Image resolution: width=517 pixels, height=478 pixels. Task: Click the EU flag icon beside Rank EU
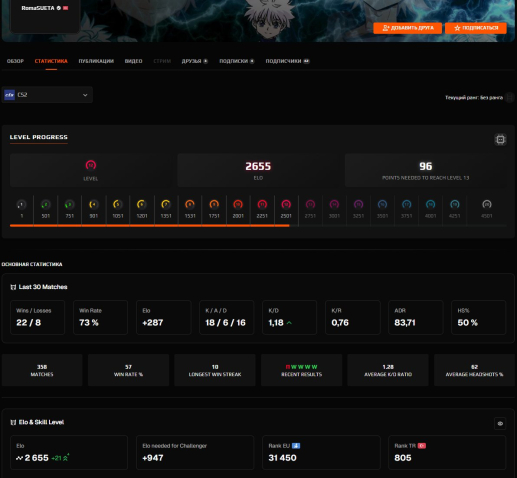[x=296, y=446]
